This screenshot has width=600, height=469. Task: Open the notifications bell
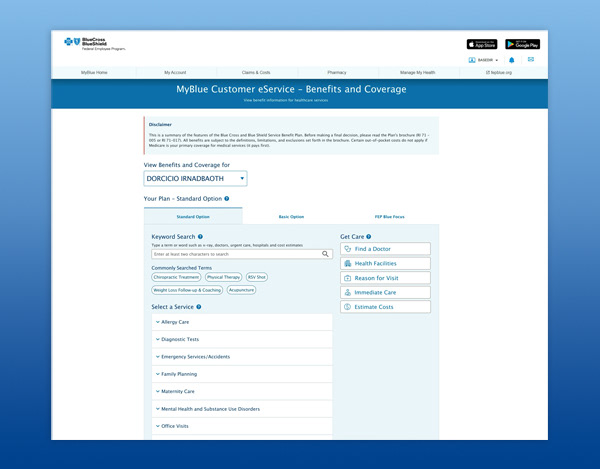[x=512, y=60]
